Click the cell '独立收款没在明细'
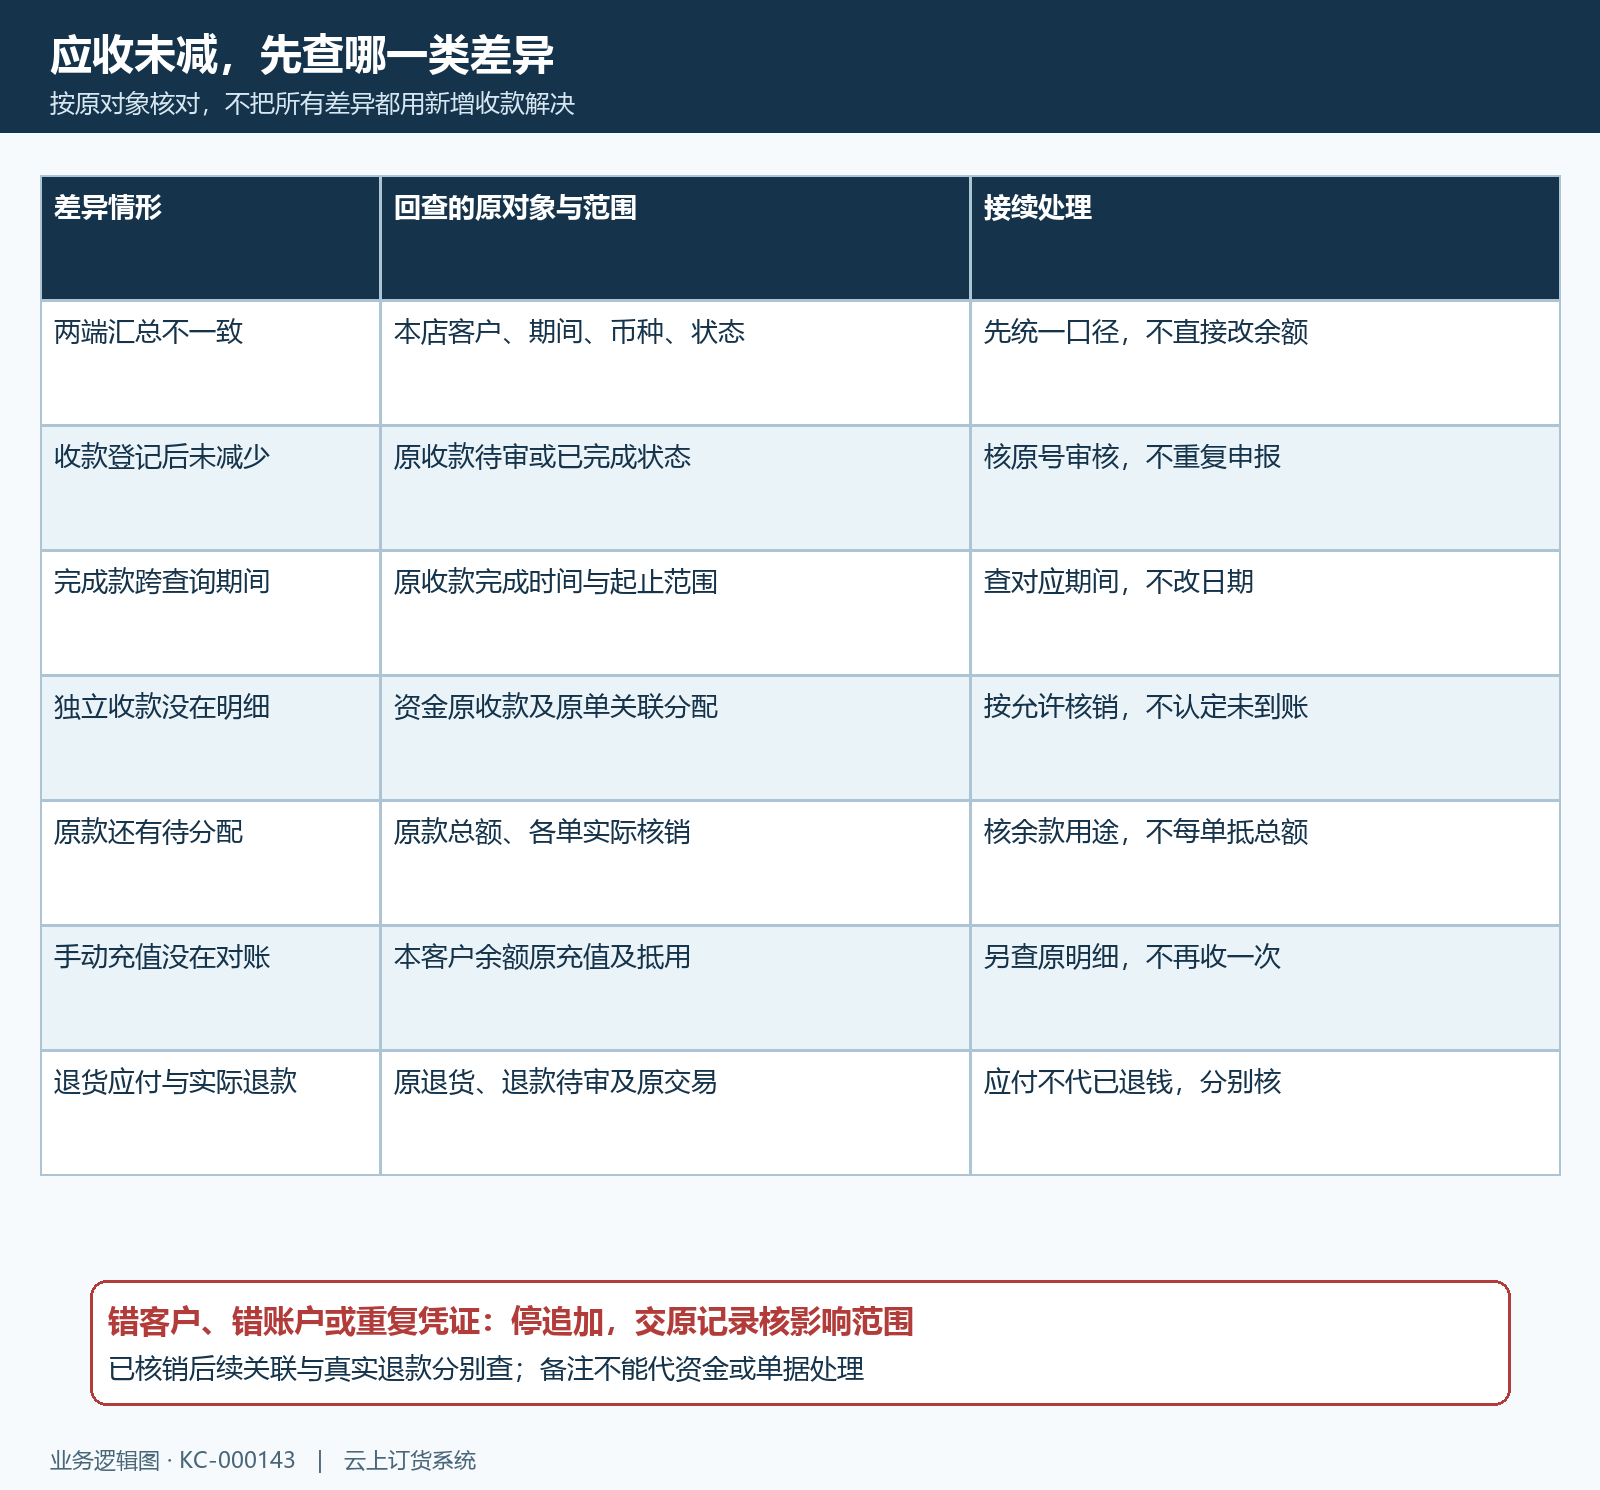Image resolution: width=1600 pixels, height=1490 pixels. (x=210, y=738)
